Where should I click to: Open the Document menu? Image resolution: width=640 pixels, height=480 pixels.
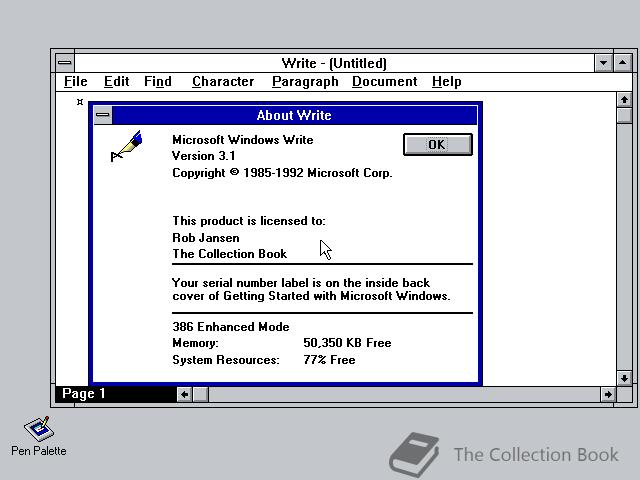tap(384, 82)
